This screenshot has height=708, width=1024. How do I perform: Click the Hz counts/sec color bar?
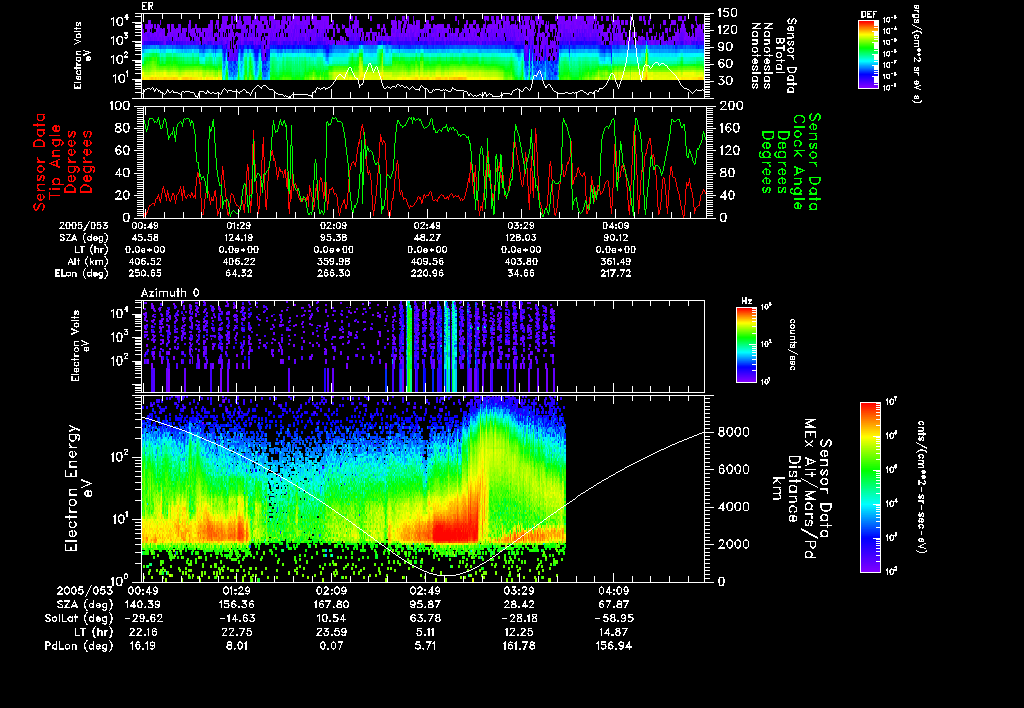point(744,346)
